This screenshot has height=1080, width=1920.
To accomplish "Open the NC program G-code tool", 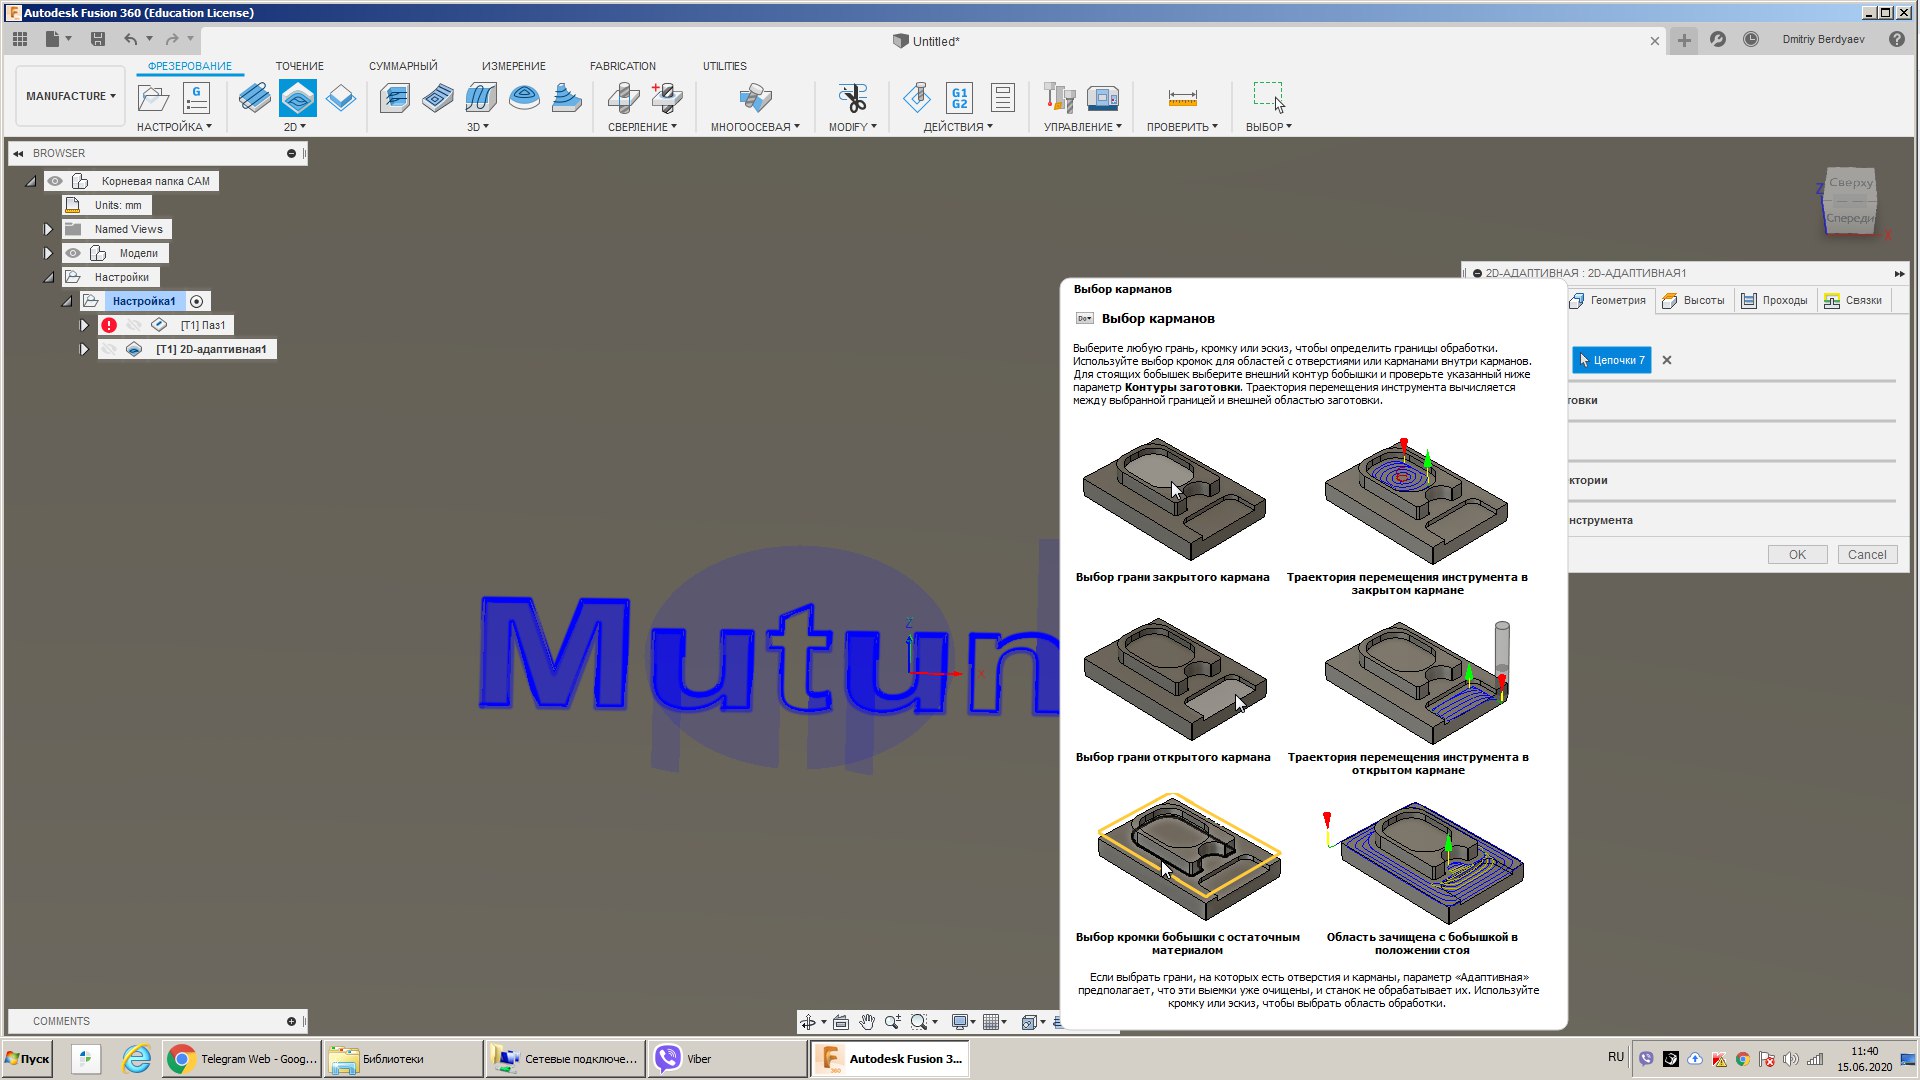I will [197, 98].
